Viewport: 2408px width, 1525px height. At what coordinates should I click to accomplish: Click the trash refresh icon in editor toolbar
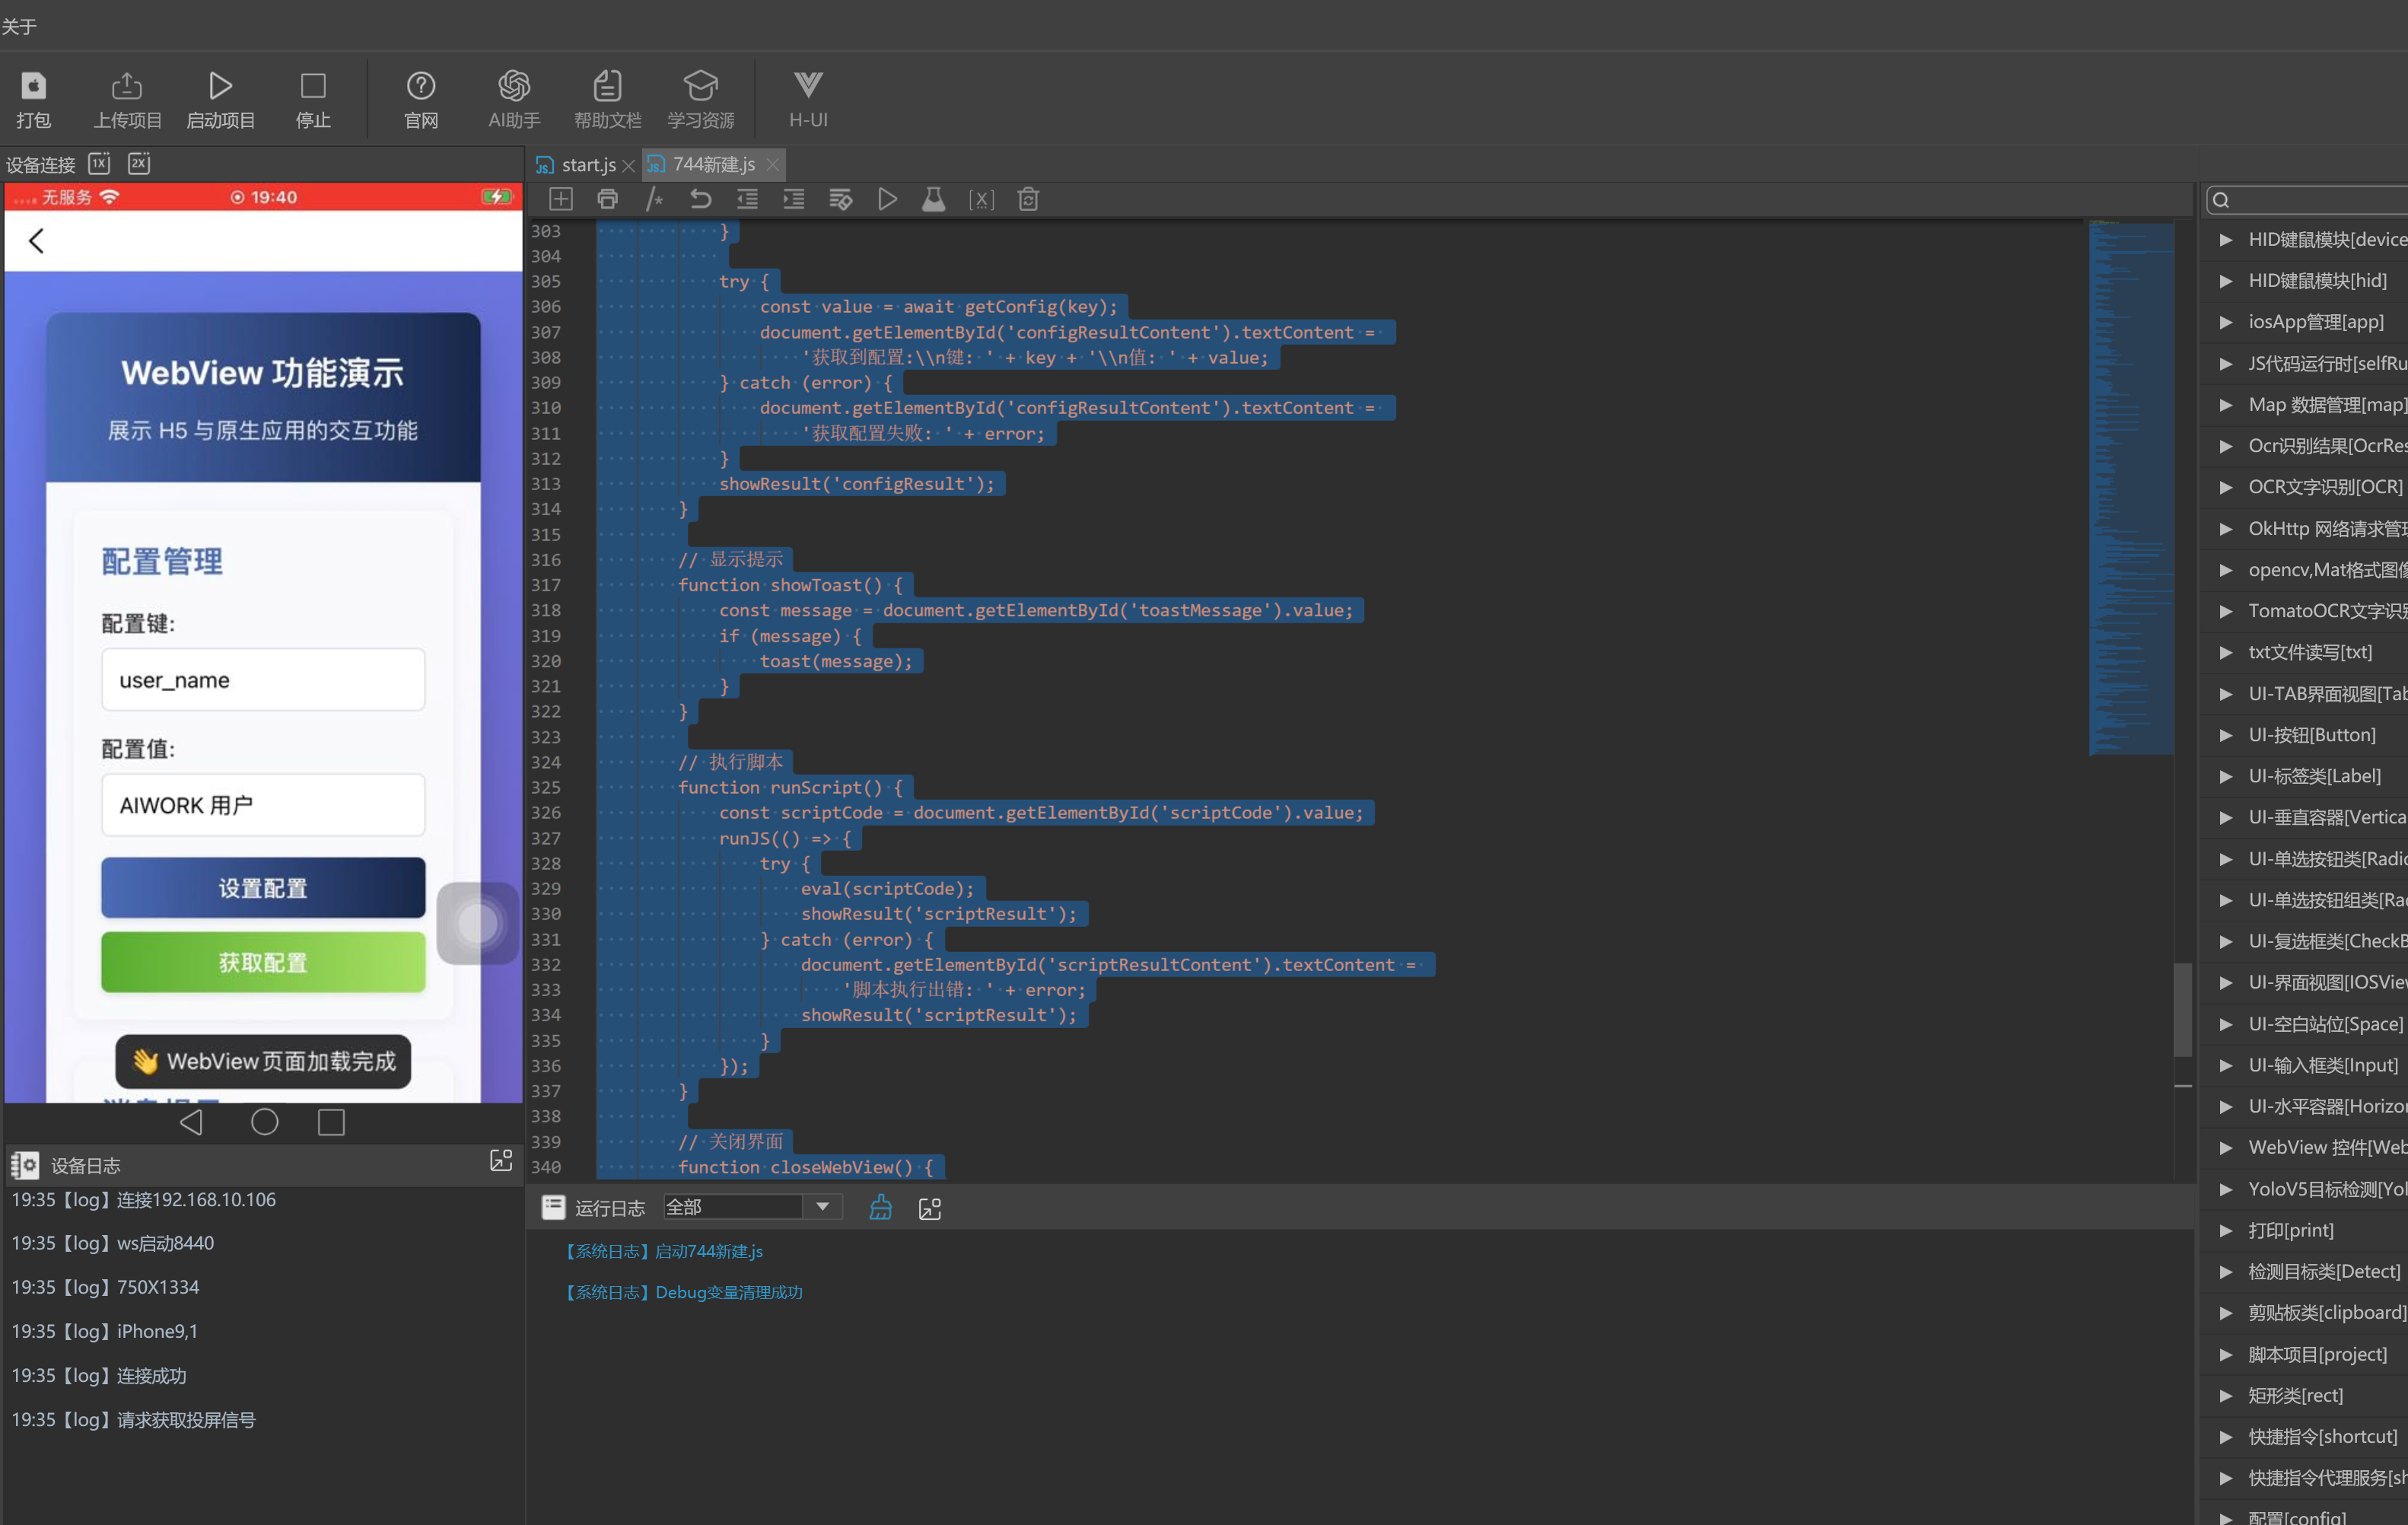tap(1028, 199)
